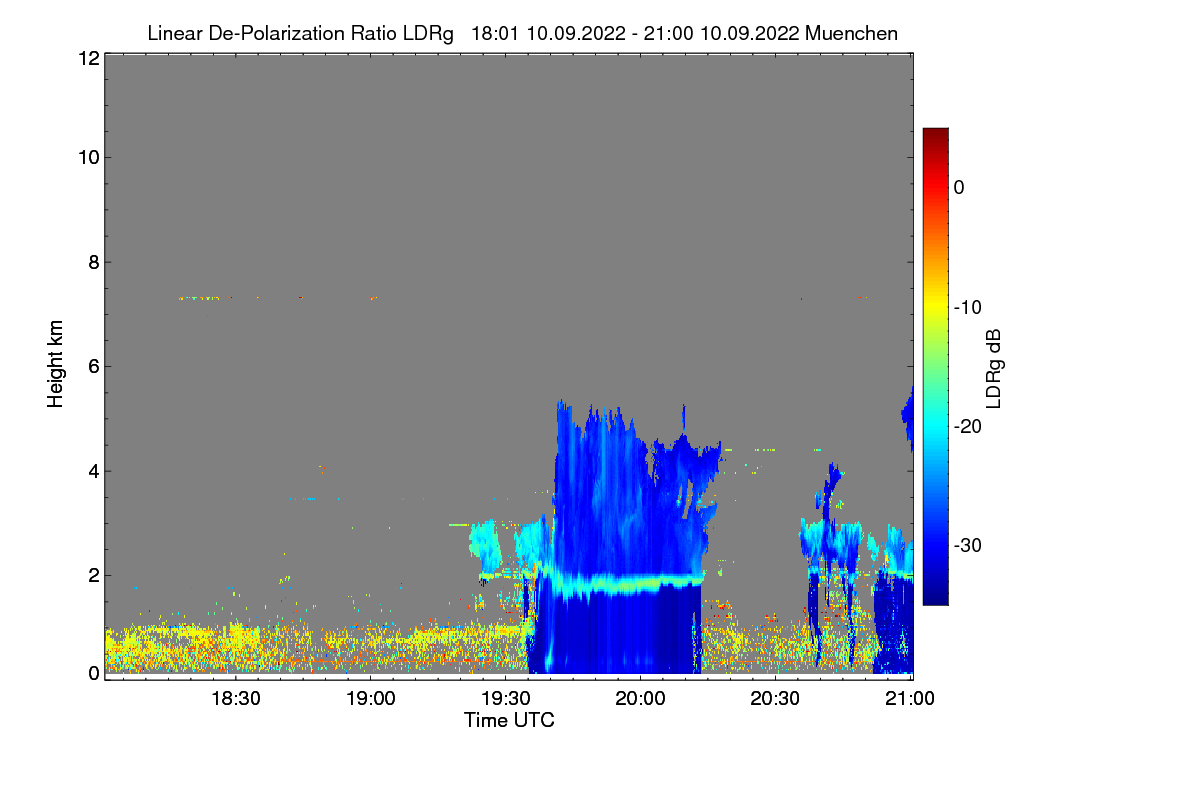The image size is (1200, 800).
Task: Click the 'LDRg dB' colorbar label
Action: (994, 367)
